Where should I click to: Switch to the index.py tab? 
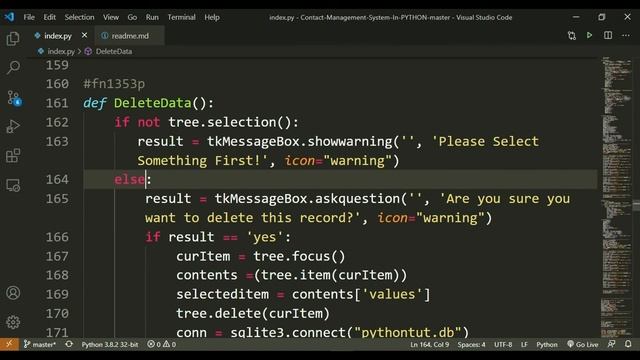click(58, 36)
